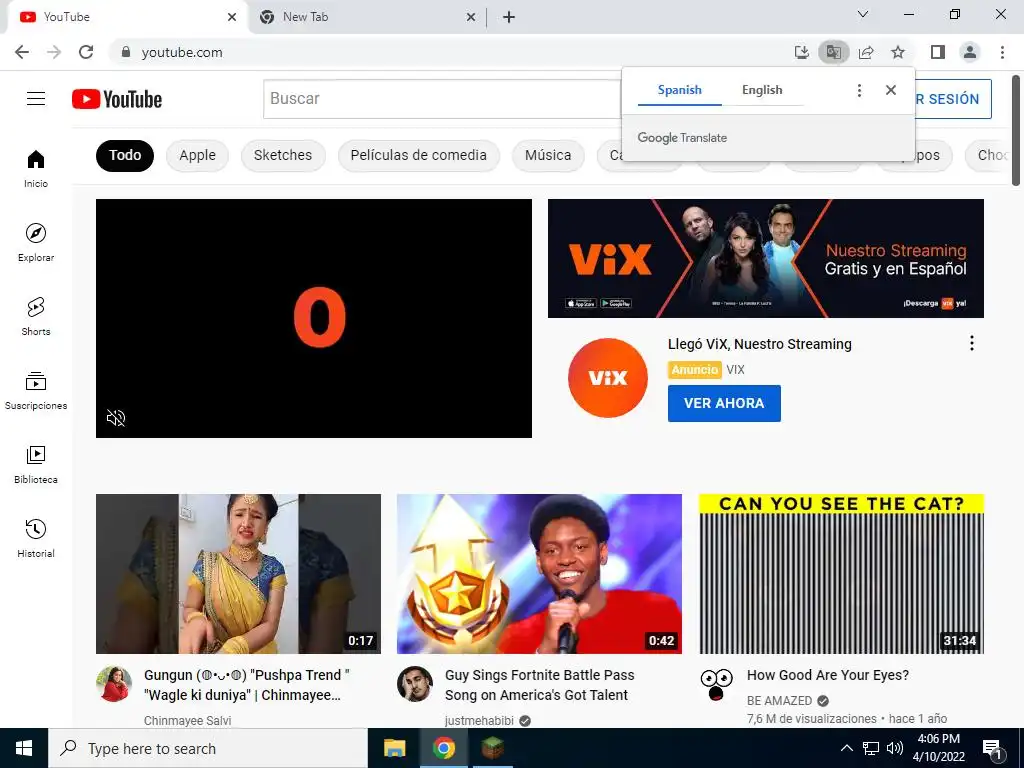This screenshot has width=1024, height=768.
Task: Open Fortnite Battle Pass video thumbnail
Action: tap(539, 574)
